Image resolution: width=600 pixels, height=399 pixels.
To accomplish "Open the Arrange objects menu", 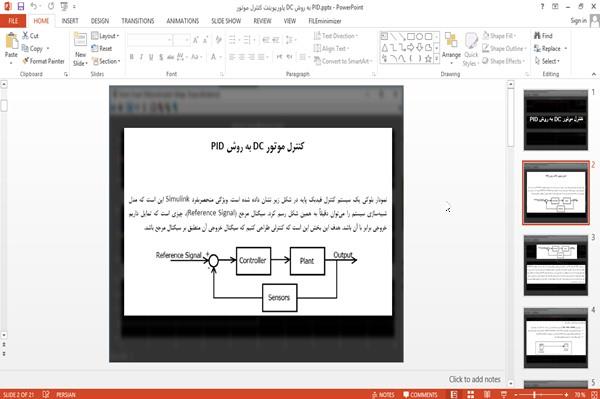I will click(x=452, y=48).
